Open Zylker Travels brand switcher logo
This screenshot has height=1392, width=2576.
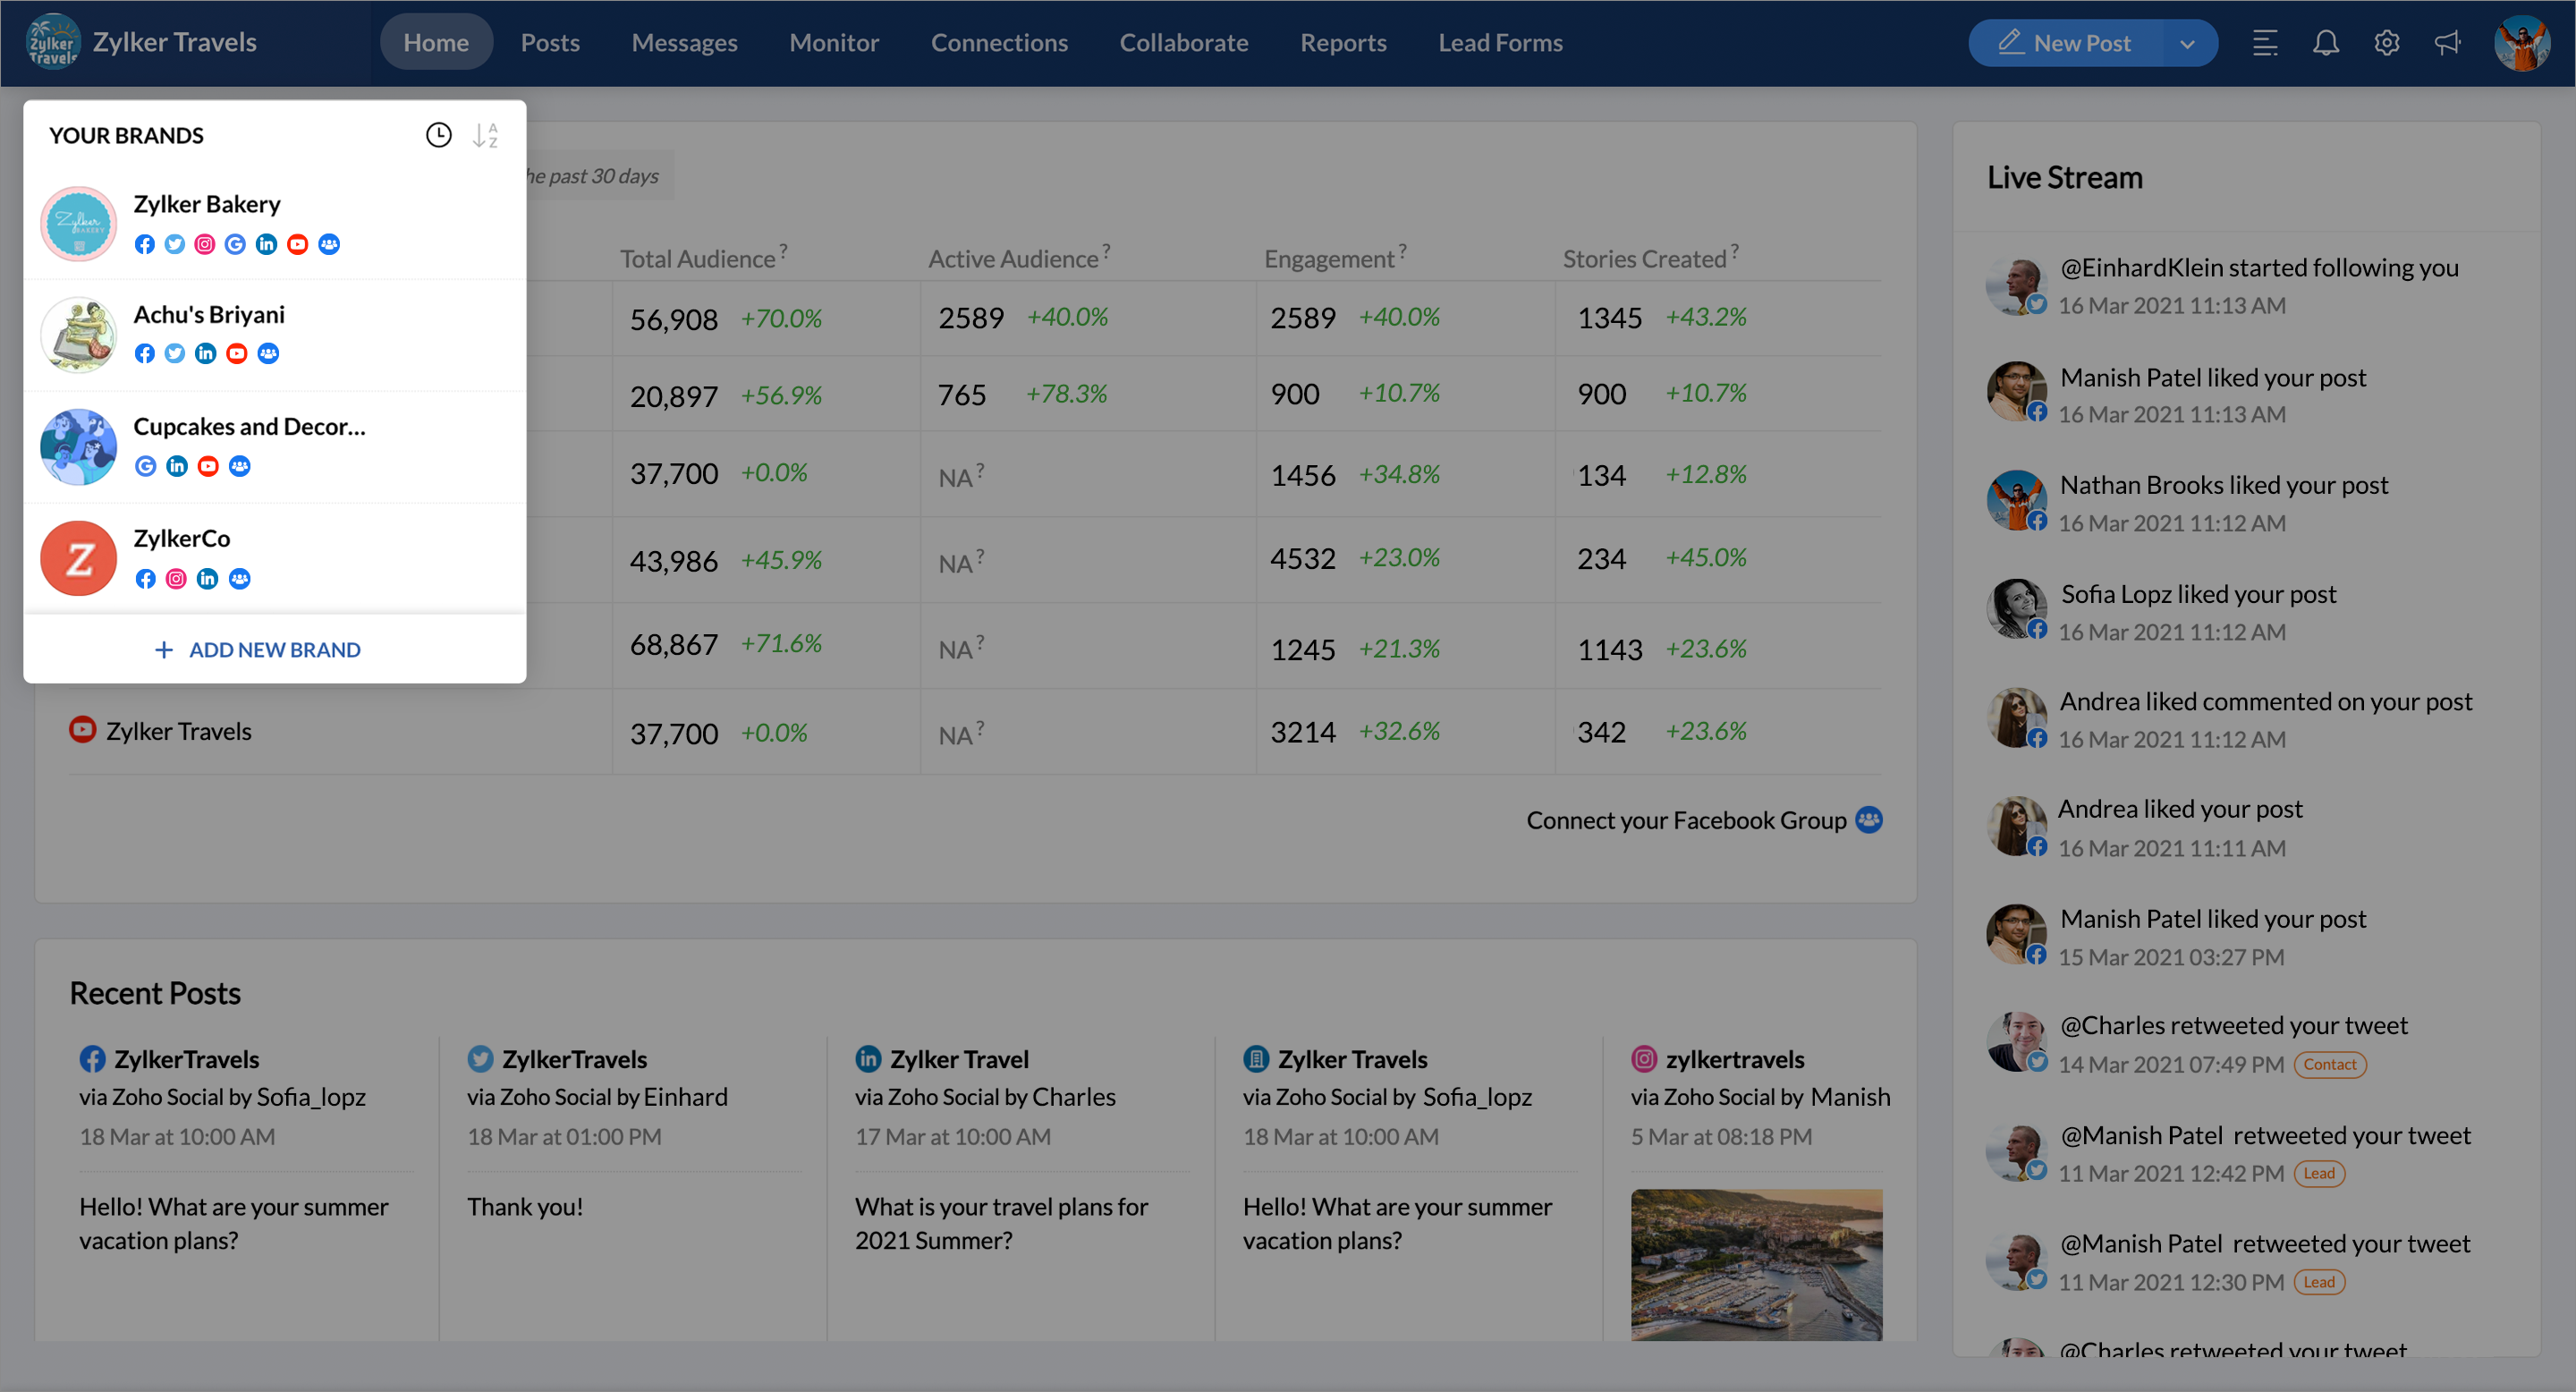53,42
